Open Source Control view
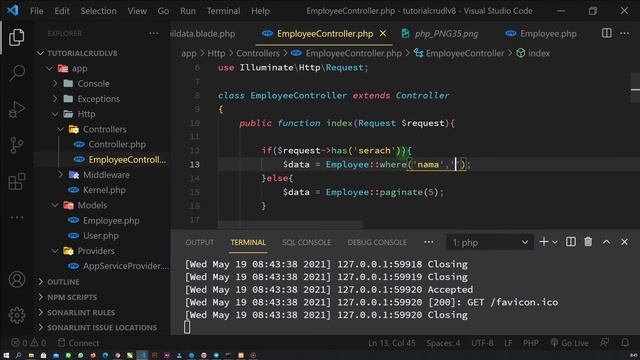The image size is (640, 360). click(16, 145)
